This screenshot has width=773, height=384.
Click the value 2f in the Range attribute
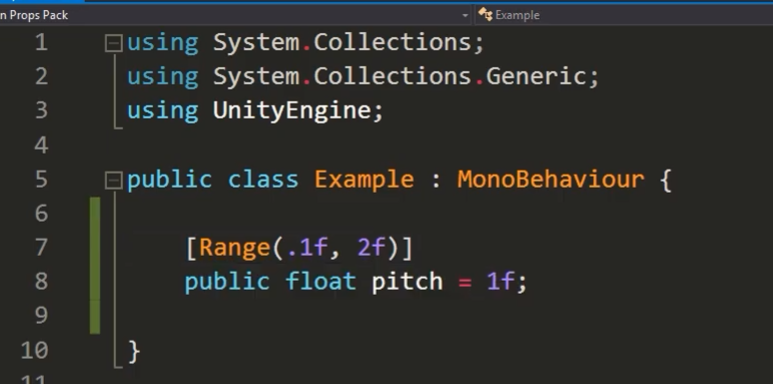[371, 247]
